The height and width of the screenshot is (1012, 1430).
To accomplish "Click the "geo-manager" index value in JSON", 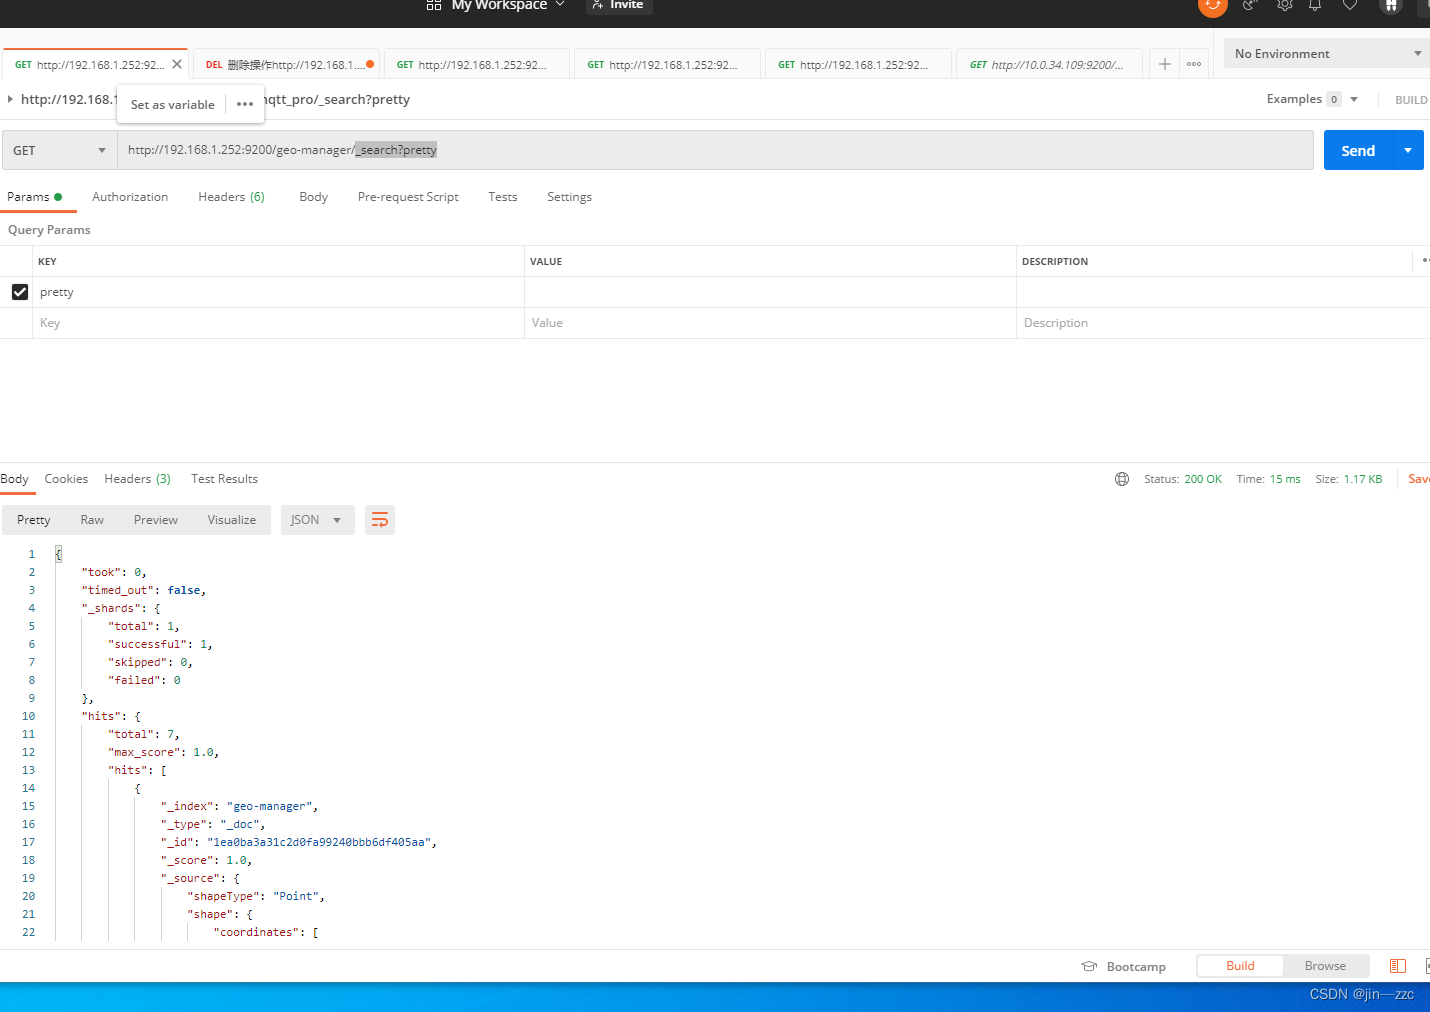I will pos(270,806).
